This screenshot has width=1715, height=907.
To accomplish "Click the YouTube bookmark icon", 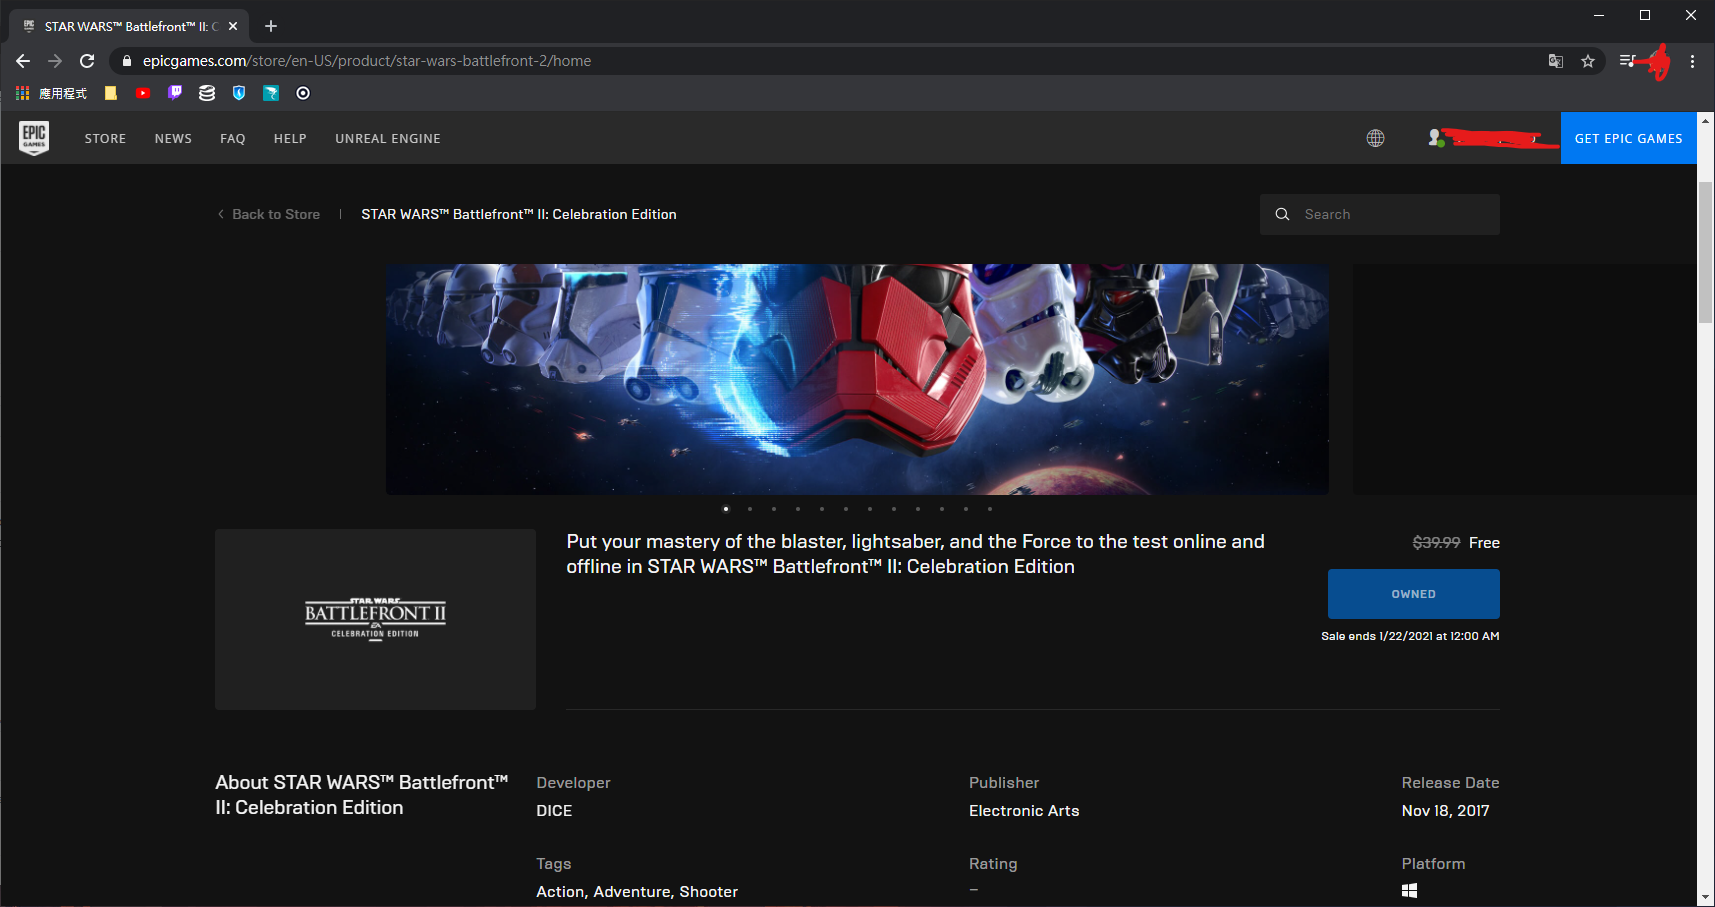I will [x=142, y=93].
